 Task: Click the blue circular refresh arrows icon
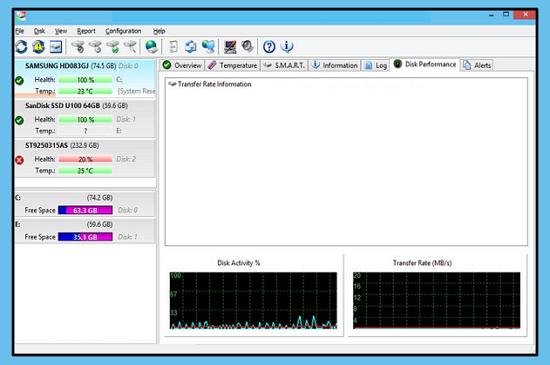(x=21, y=47)
